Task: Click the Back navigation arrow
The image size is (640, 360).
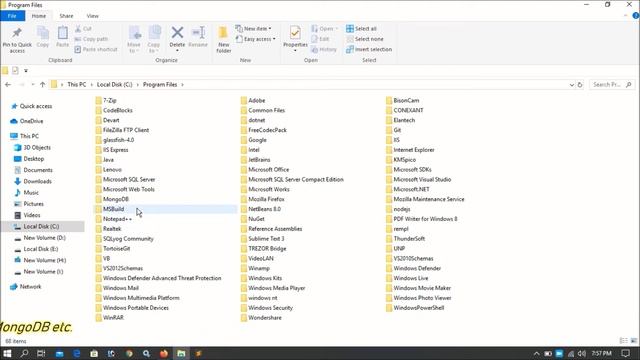Action: coord(8,84)
